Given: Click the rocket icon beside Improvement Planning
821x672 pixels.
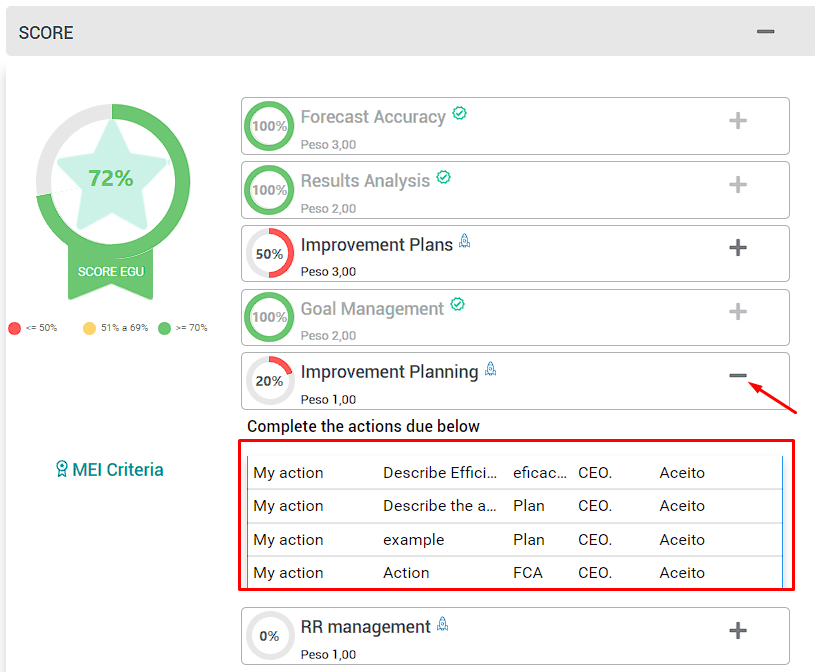Looking at the screenshot, I should coord(491,369).
